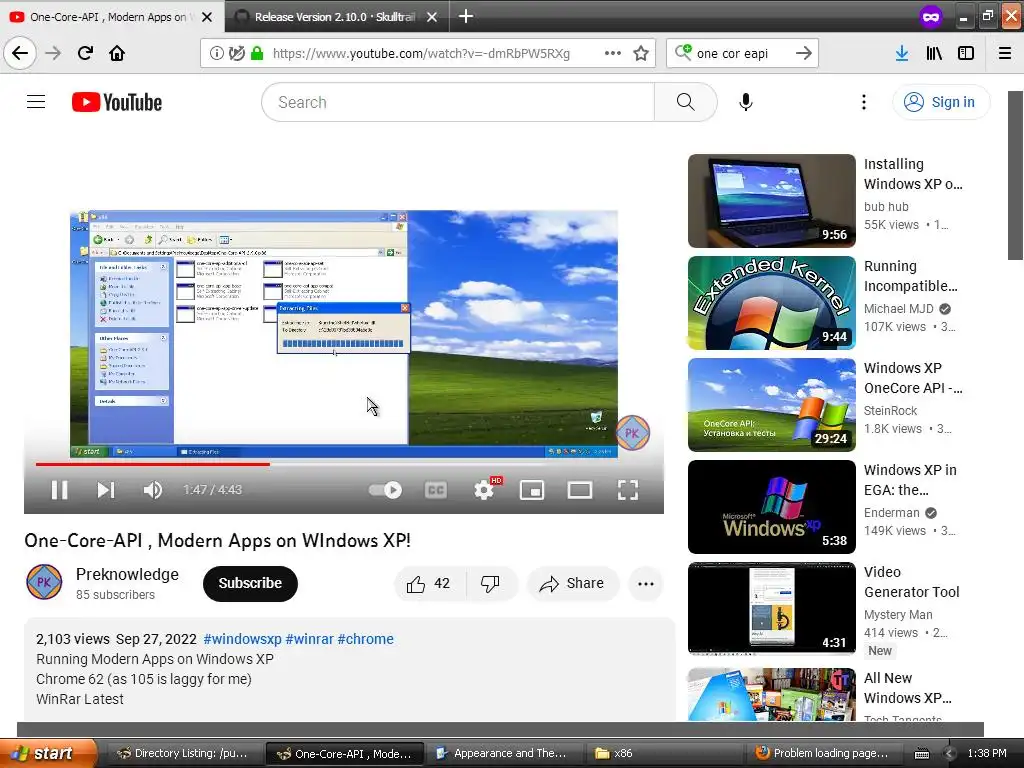Switch to Directory Listing taskbar window
The width and height of the screenshot is (1024, 768).
tap(182, 753)
